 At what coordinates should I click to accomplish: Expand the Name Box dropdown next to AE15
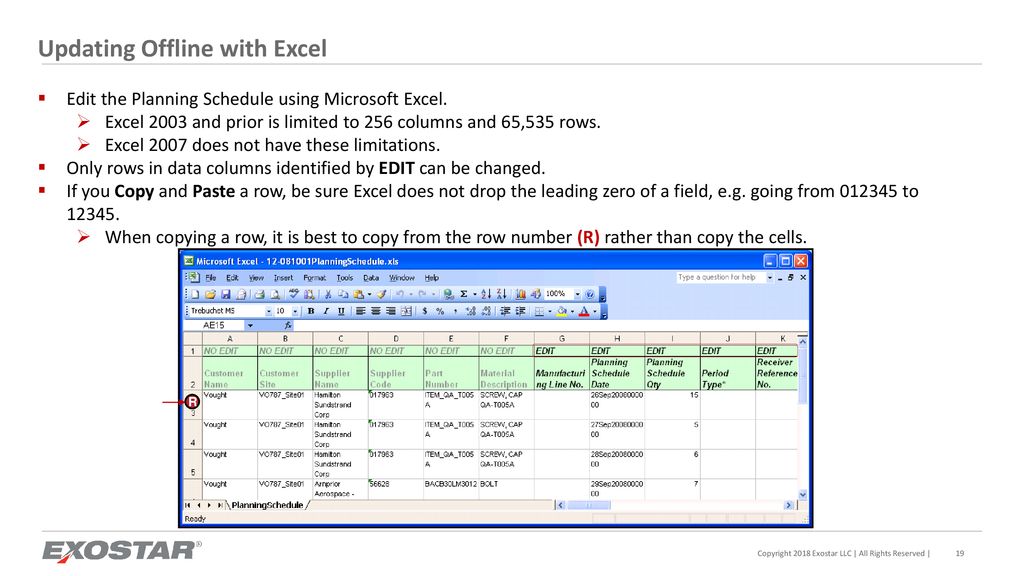pos(250,325)
